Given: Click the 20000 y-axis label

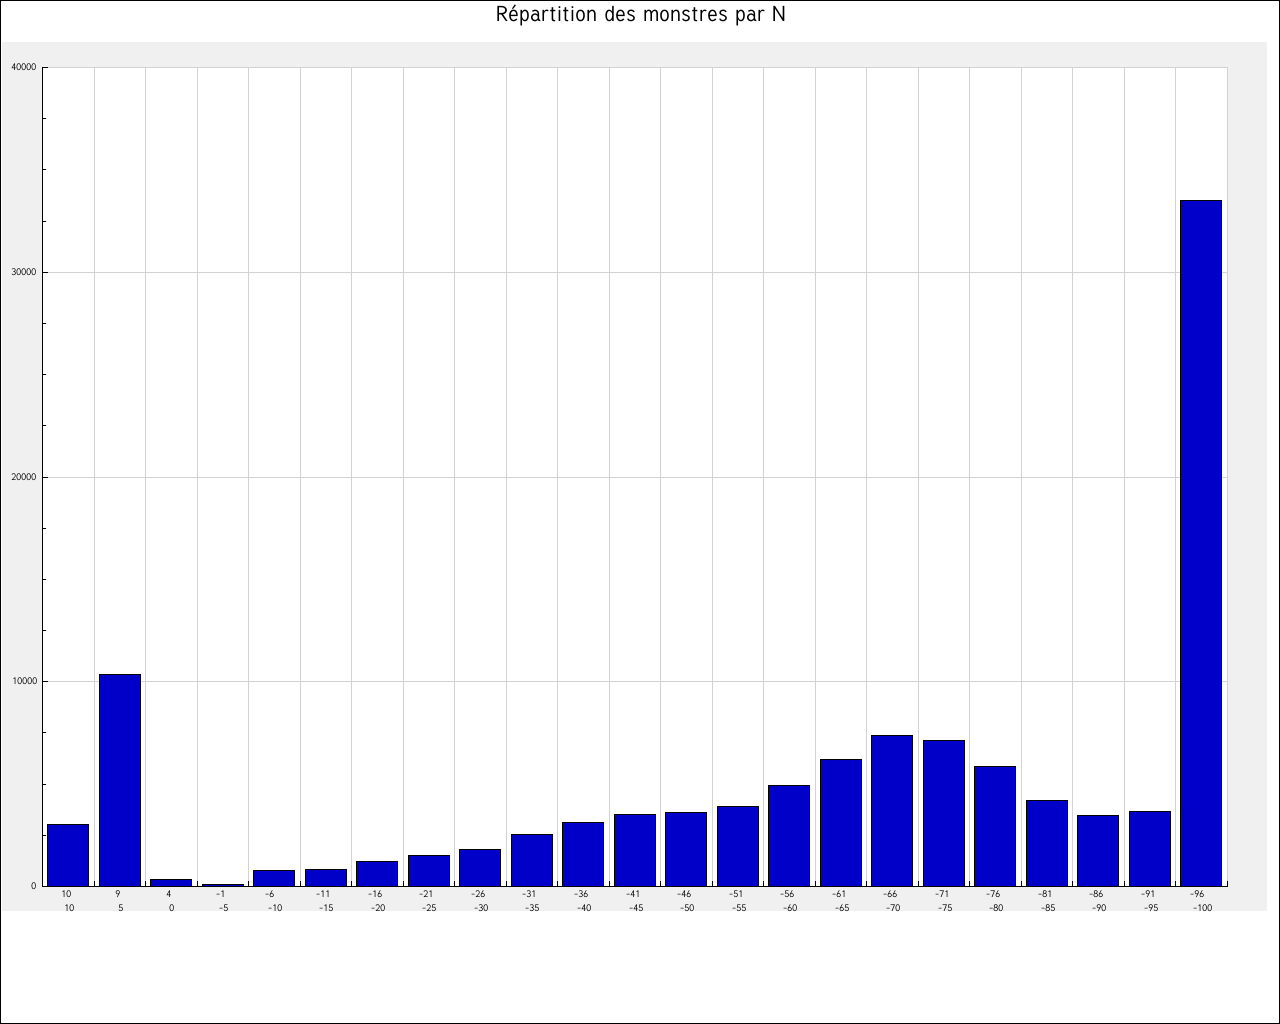Looking at the screenshot, I should (23, 477).
